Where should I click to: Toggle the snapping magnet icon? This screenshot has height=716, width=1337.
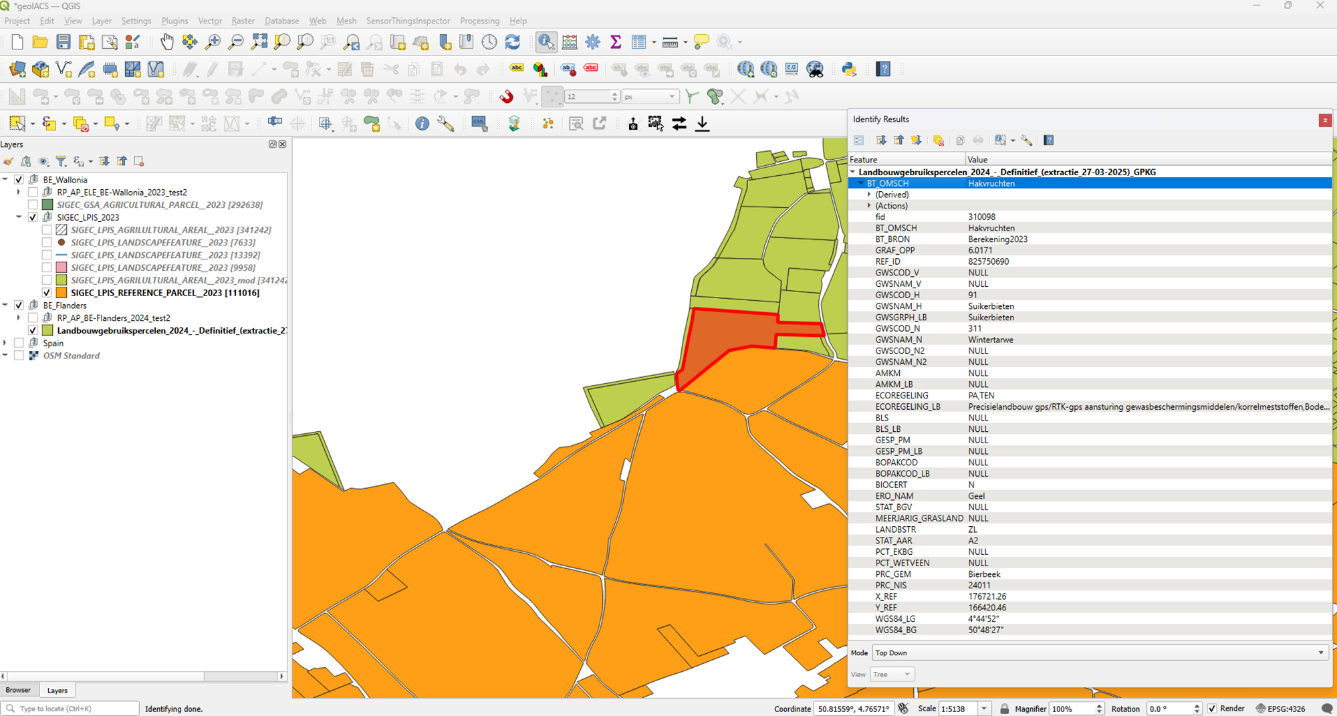(506, 96)
